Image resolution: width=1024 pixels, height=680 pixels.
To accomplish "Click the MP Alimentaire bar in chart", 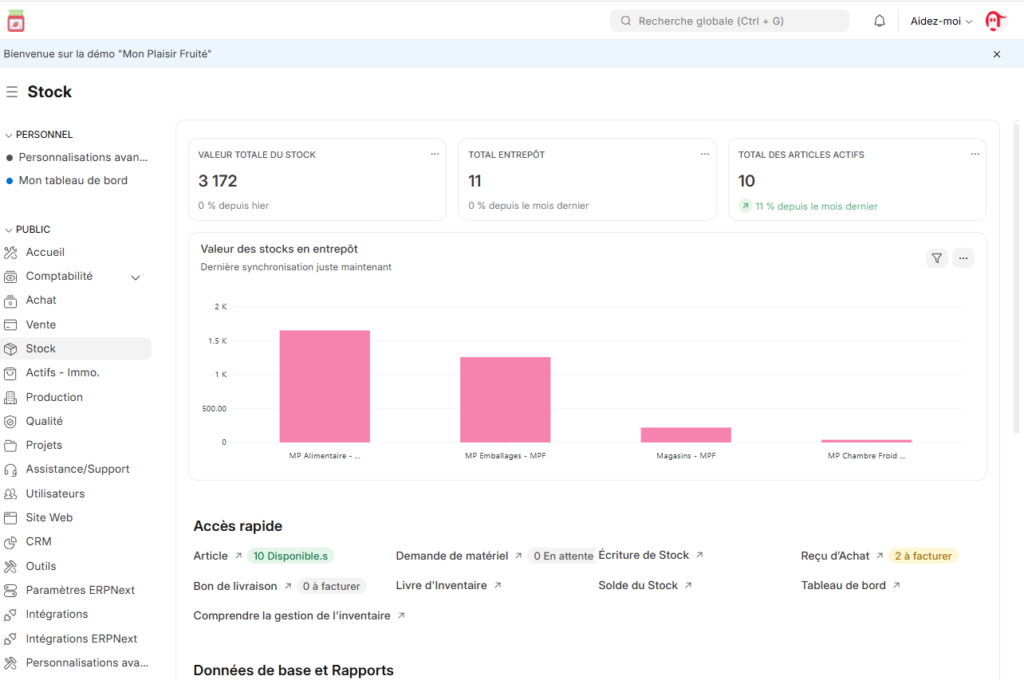I will click(x=324, y=386).
